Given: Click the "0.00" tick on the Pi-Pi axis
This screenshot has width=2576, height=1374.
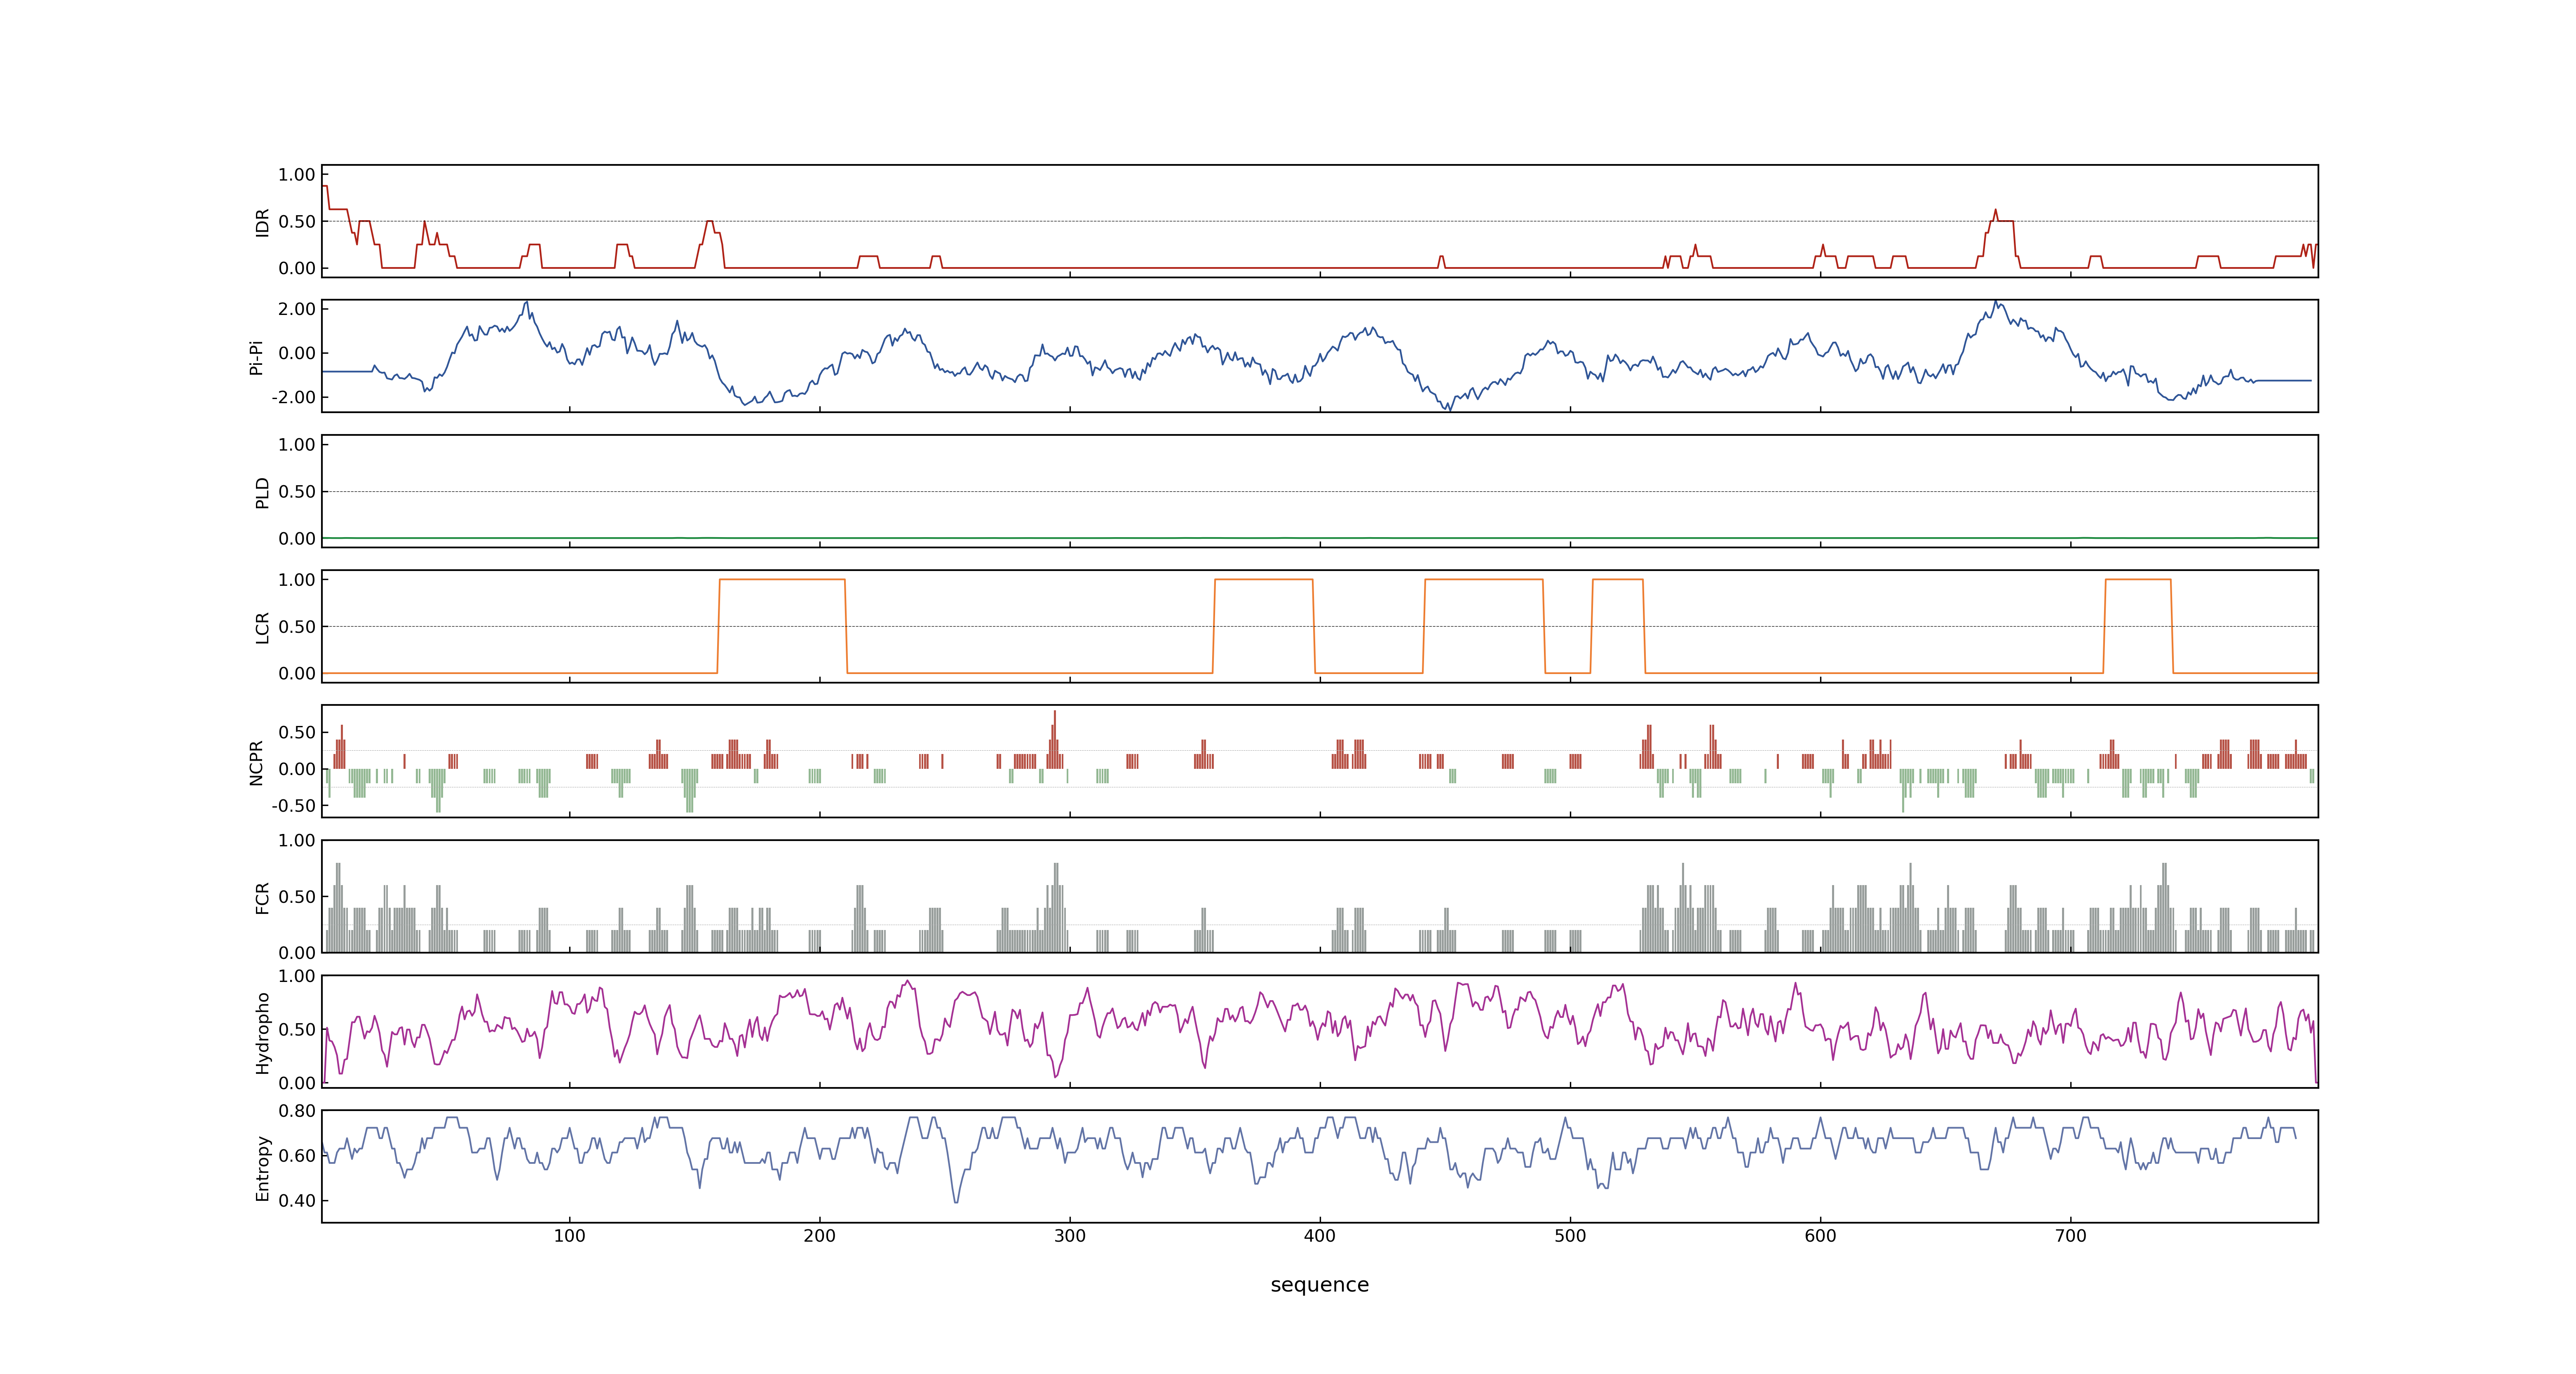Looking at the screenshot, I should (x=297, y=353).
